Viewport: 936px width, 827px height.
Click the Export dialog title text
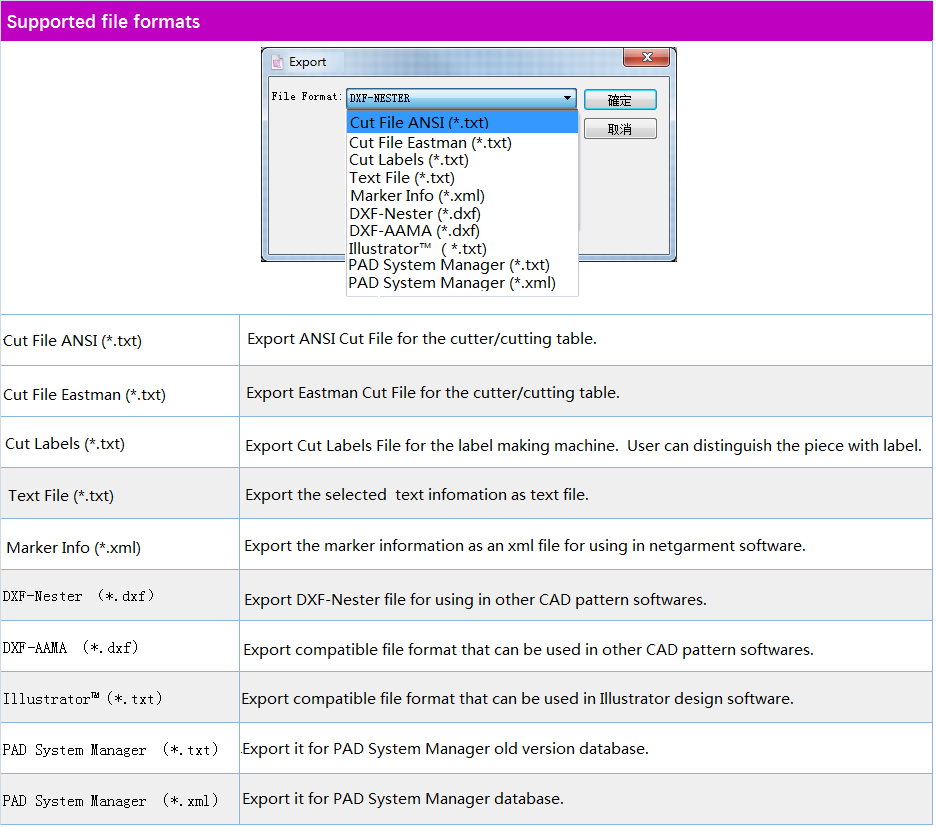click(x=308, y=62)
